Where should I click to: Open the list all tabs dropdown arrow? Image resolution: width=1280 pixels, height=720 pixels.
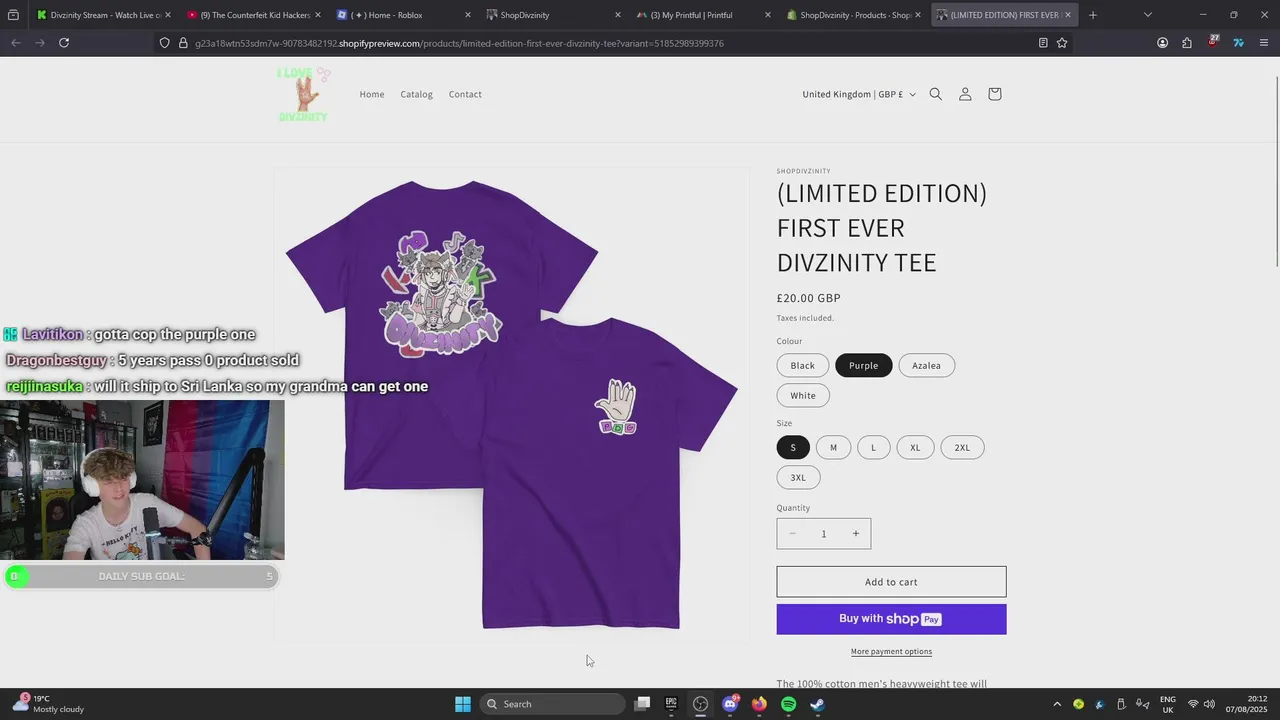1147,15
